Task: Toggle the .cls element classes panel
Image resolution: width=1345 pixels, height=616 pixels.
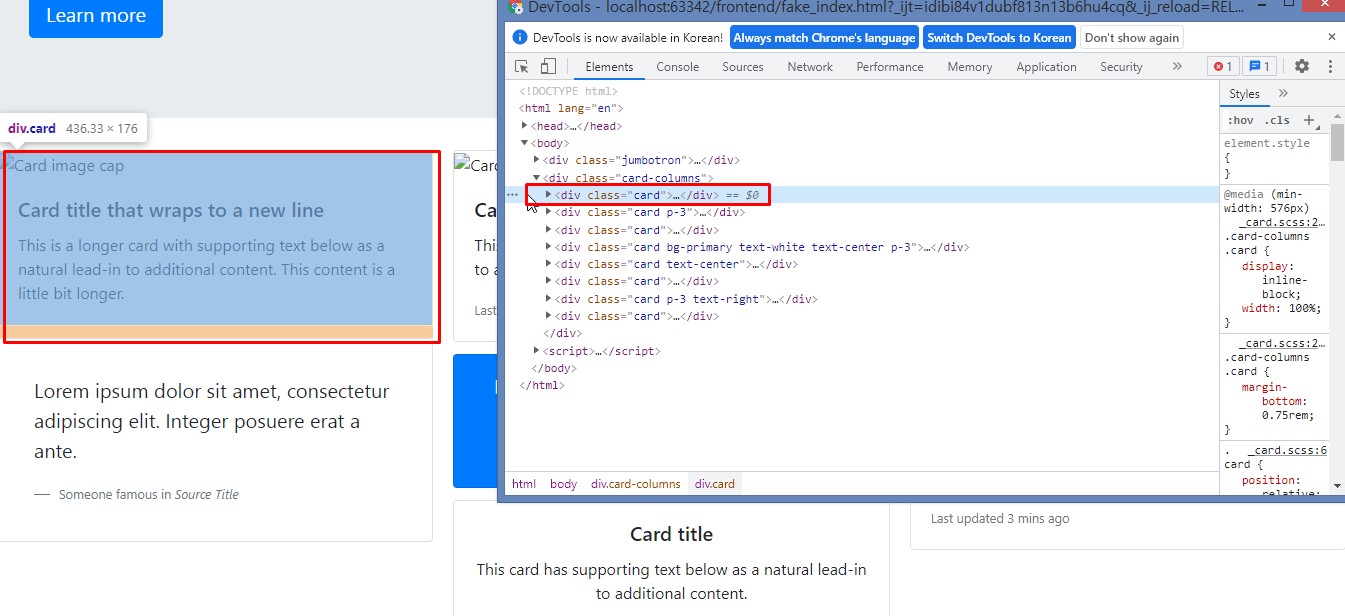Action: pyautogui.click(x=1277, y=120)
